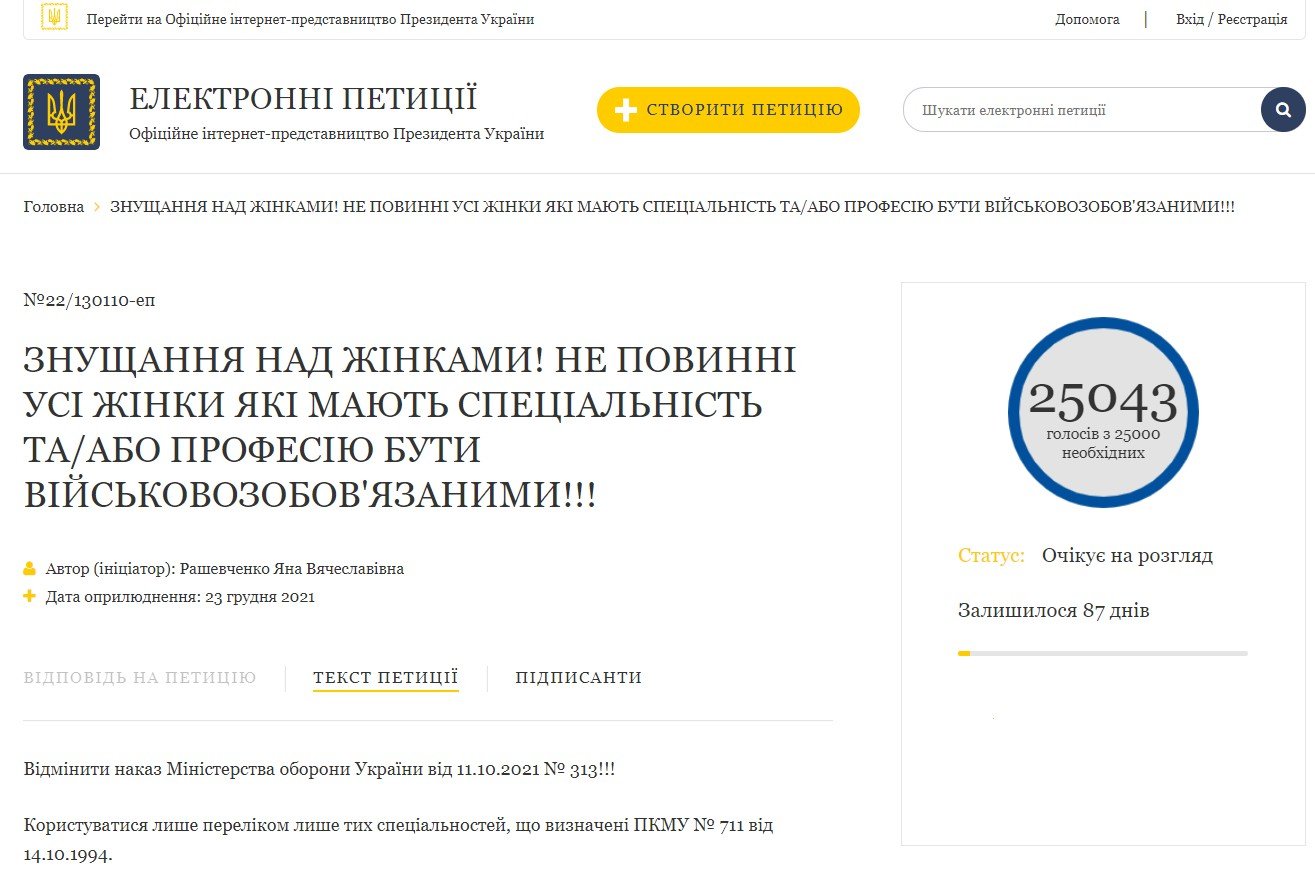Click the remaining days progress bar

pyautogui.click(x=1102, y=653)
